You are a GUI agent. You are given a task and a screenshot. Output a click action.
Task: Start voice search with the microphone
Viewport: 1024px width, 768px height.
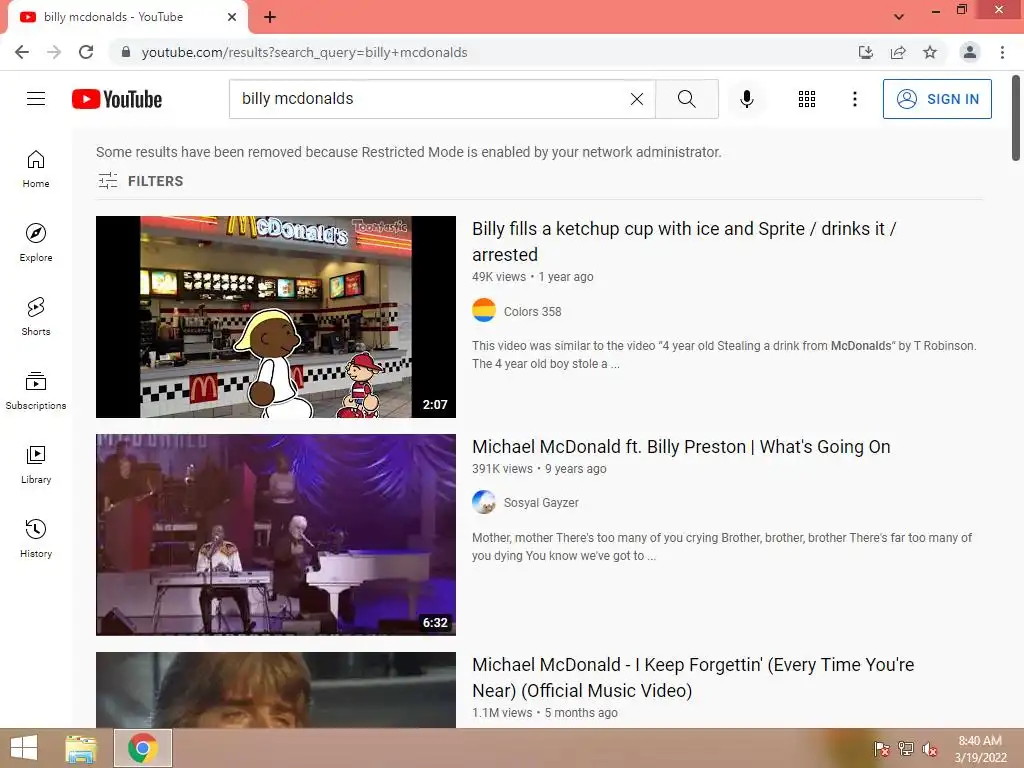(x=747, y=99)
